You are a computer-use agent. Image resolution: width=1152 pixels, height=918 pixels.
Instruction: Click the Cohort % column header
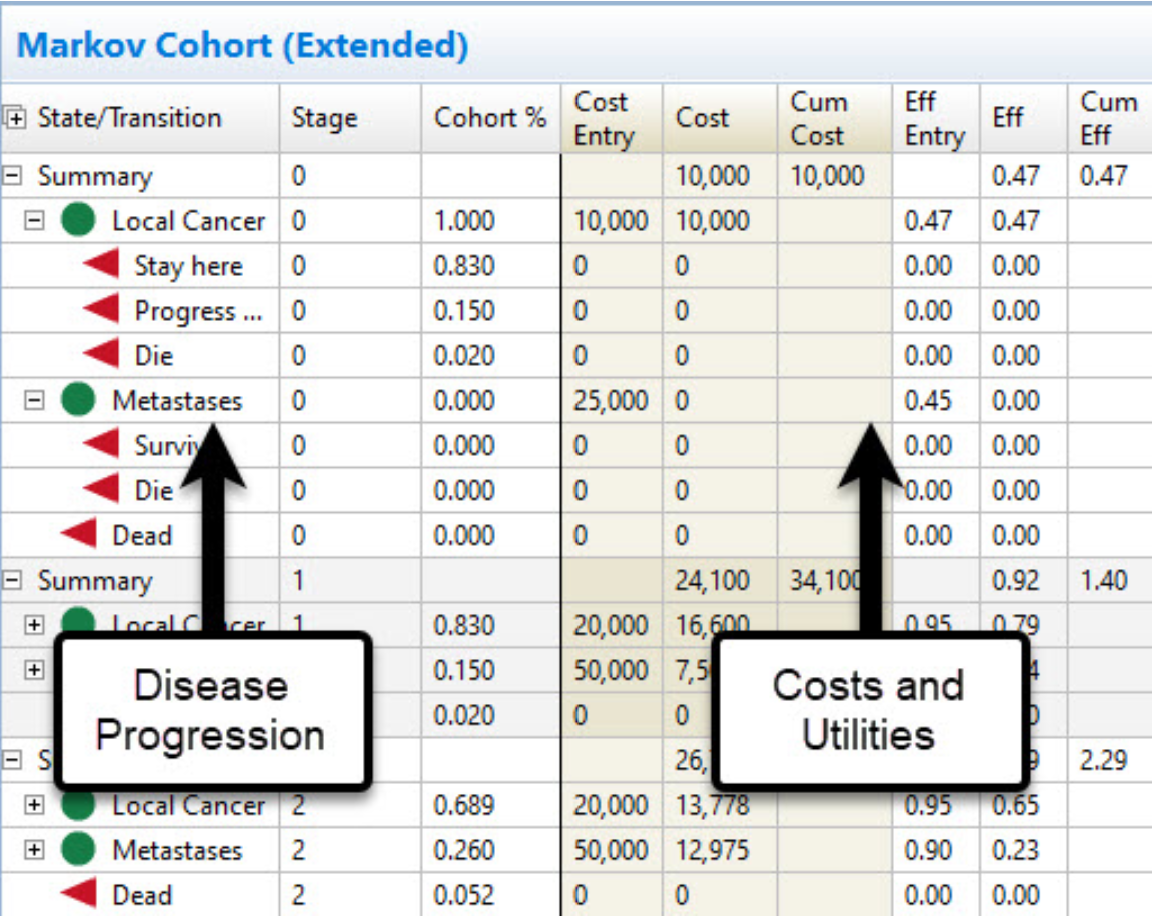[x=490, y=118]
